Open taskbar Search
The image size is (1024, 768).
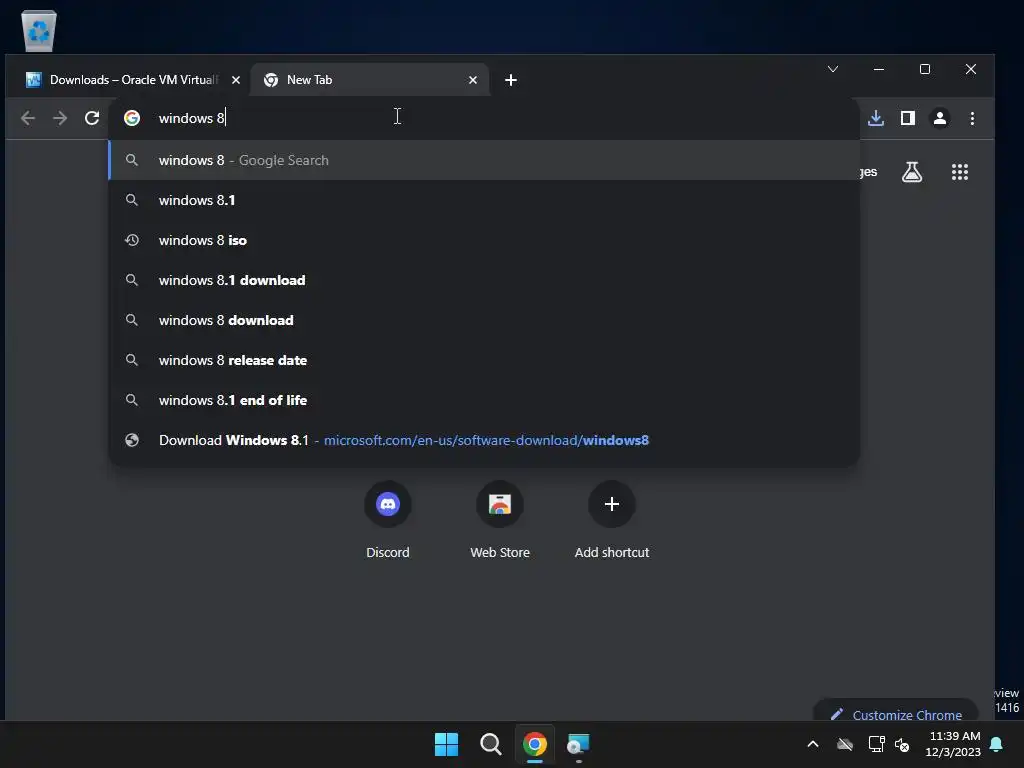click(490, 744)
